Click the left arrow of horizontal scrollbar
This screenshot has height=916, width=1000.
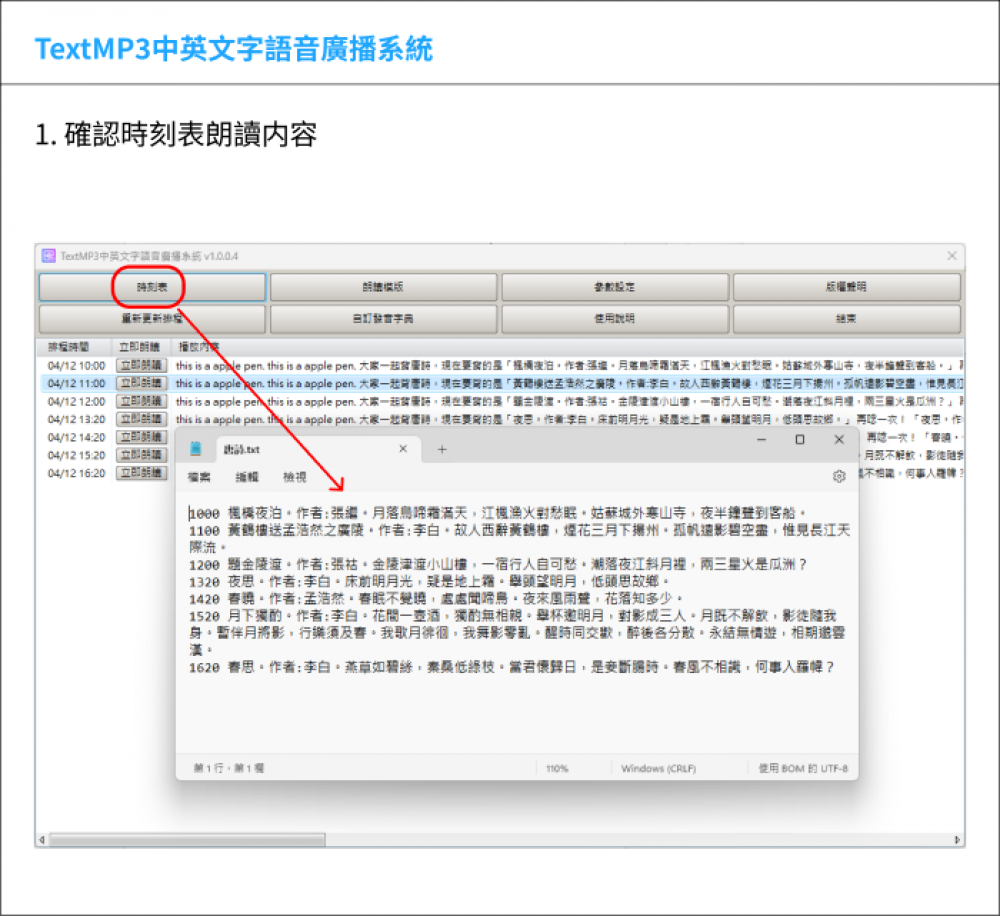(x=42, y=839)
